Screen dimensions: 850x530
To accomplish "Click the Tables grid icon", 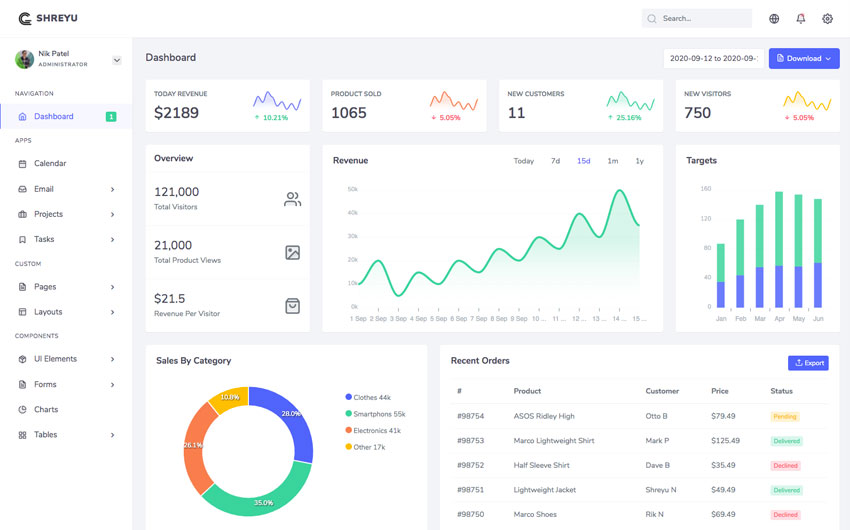I will (x=22, y=435).
